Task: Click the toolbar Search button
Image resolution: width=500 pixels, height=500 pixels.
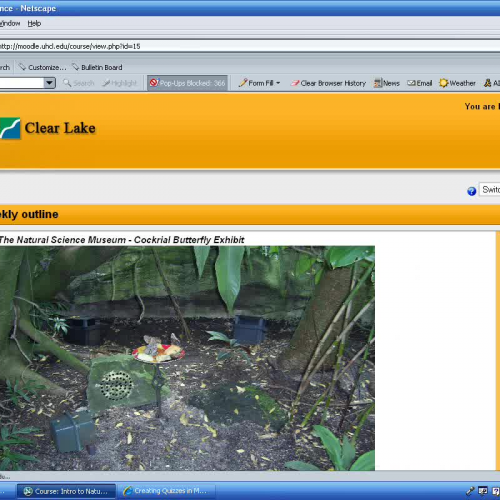Action: (79, 83)
